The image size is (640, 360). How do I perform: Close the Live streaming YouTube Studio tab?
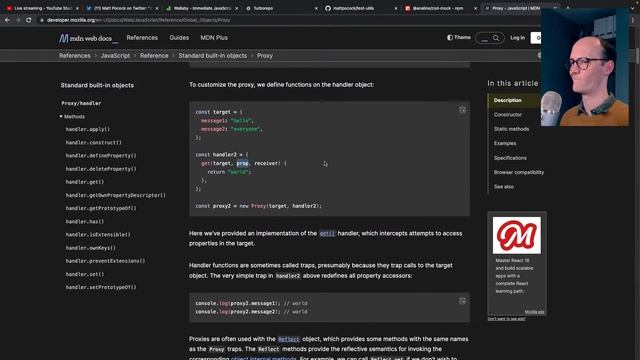[x=77, y=8]
